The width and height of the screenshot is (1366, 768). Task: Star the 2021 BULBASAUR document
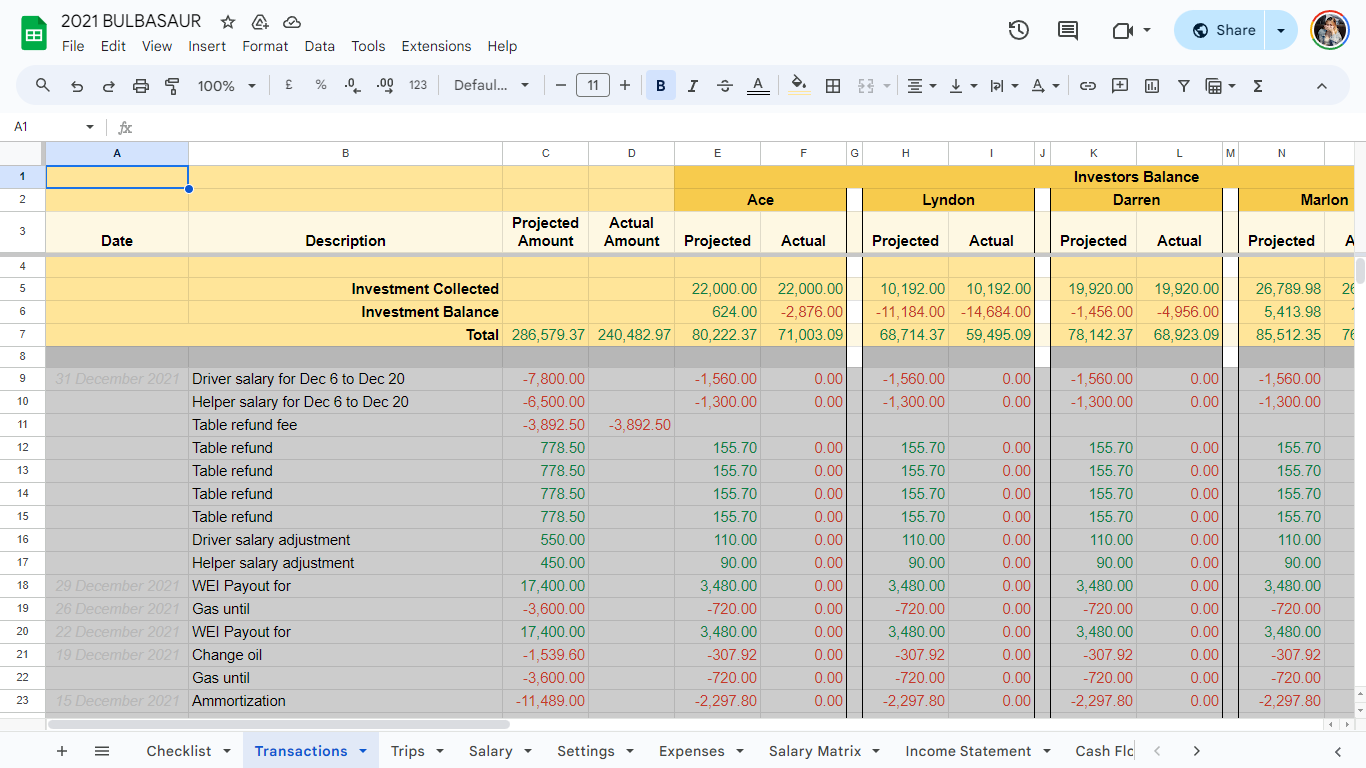[228, 22]
